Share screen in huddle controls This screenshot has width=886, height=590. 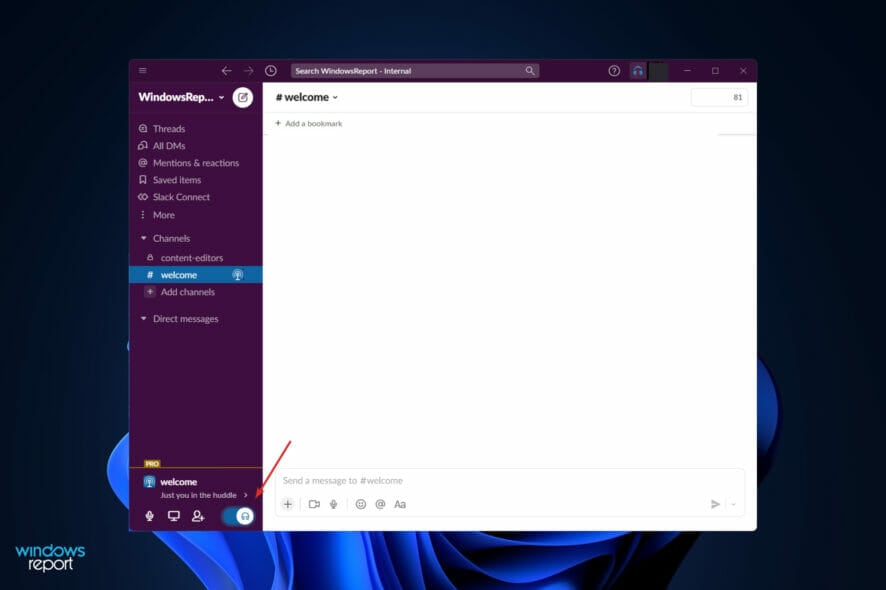pos(174,516)
